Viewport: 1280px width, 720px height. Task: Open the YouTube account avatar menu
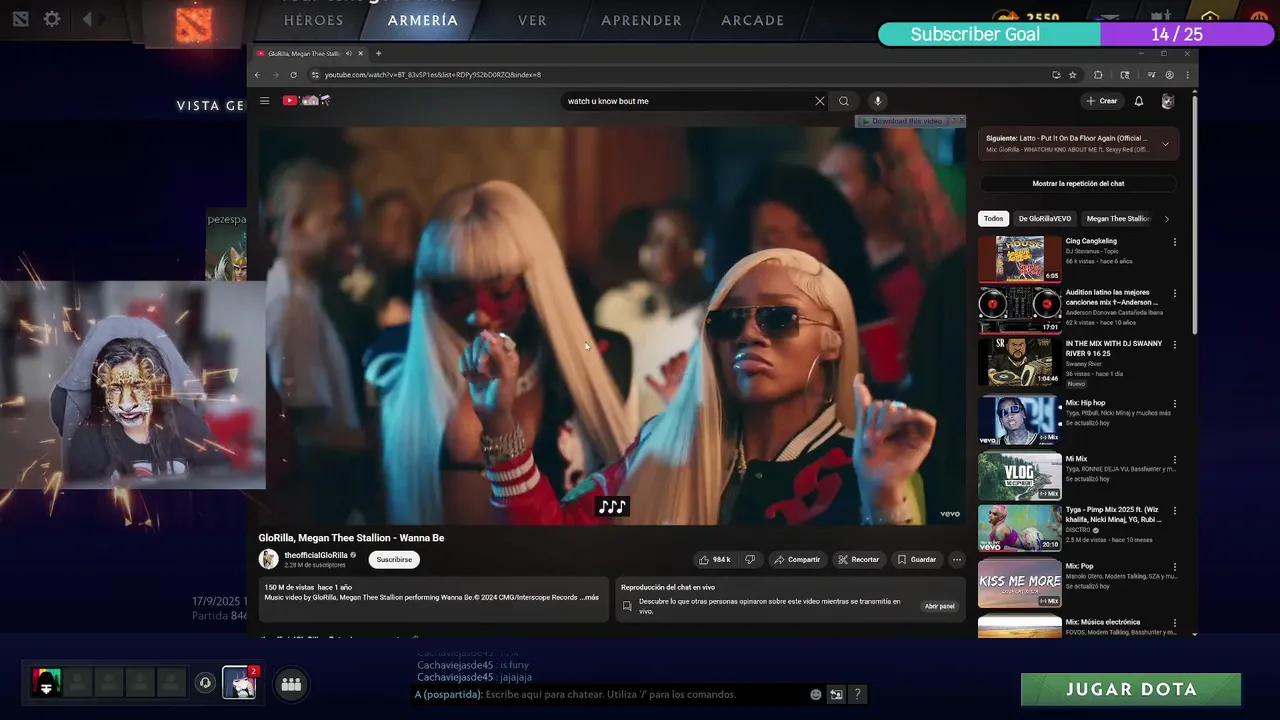click(1167, 101)
